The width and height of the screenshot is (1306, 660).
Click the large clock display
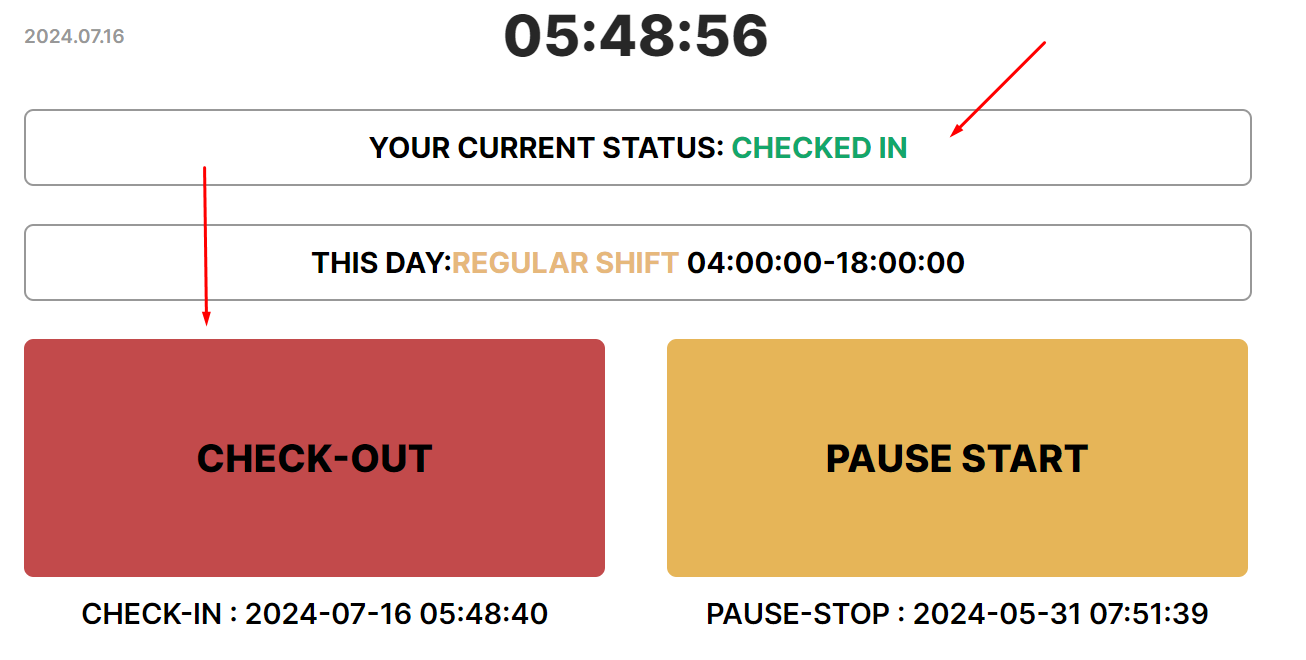[x=636, y=36]
